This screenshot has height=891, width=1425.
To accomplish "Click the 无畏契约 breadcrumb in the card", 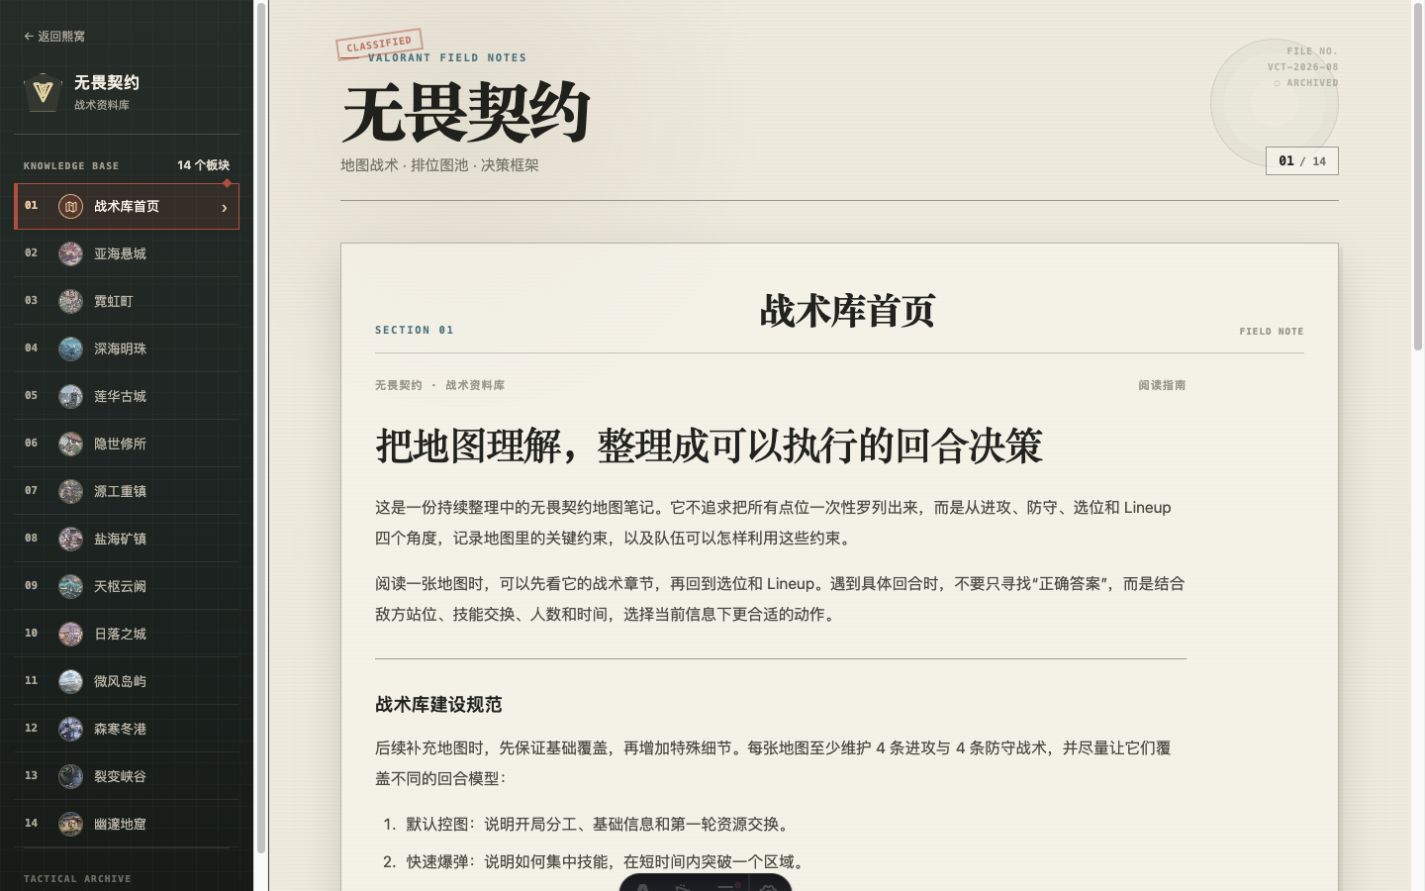I will (398, 385).
